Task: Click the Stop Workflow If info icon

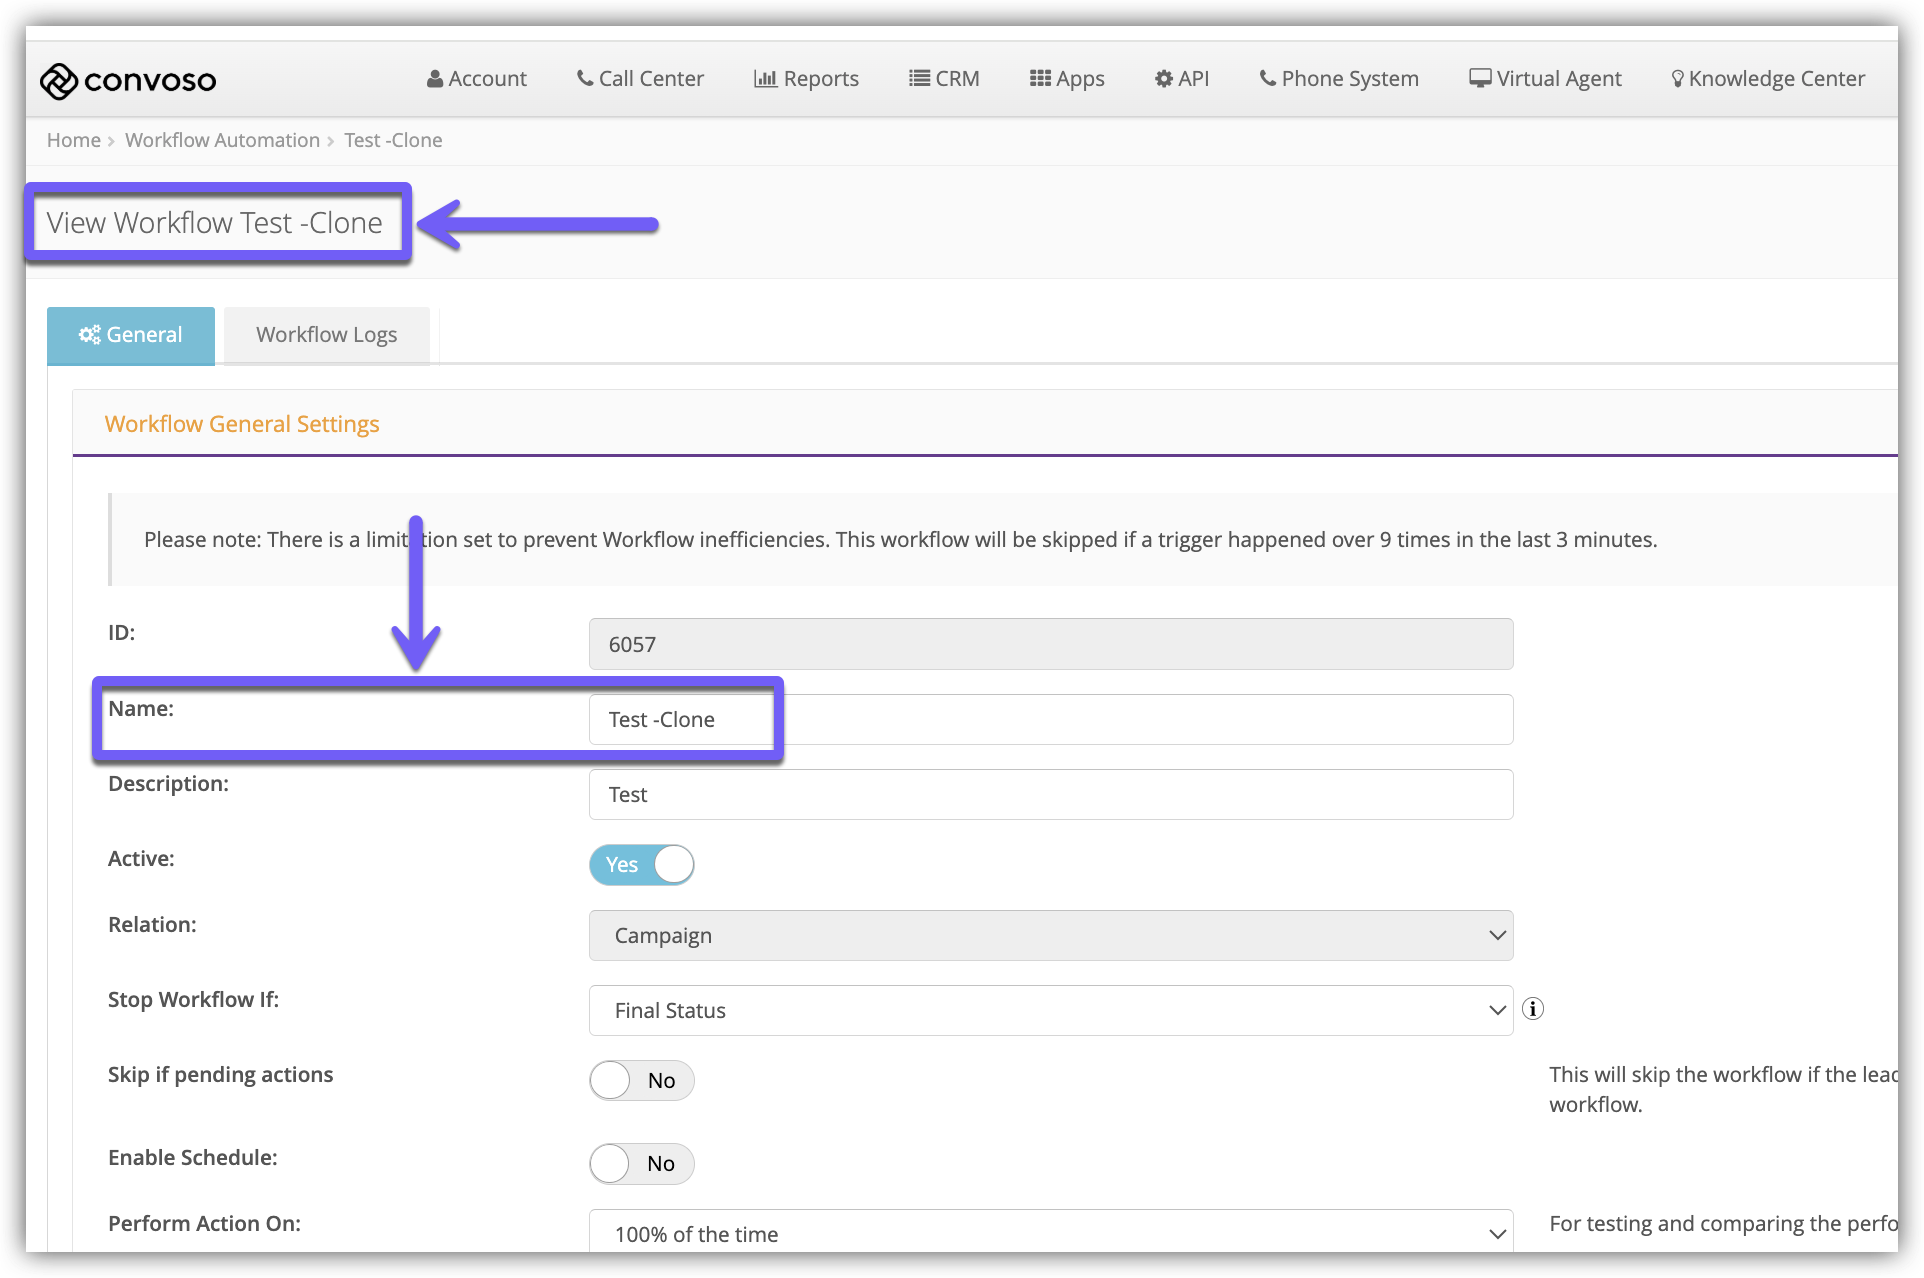Action: pos(1532,1009)
